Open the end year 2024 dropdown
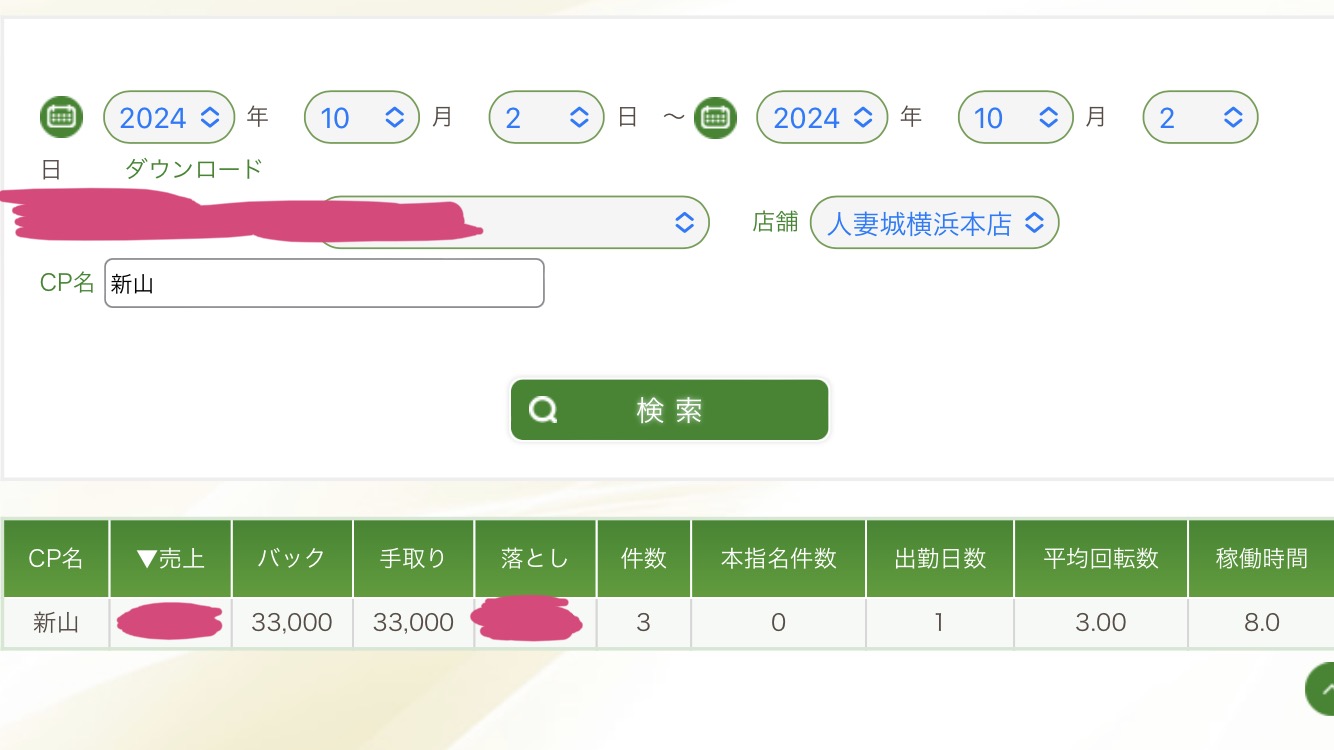Image resolution: width=1334 pixels, height=750 pixels. tap(822, 118)
